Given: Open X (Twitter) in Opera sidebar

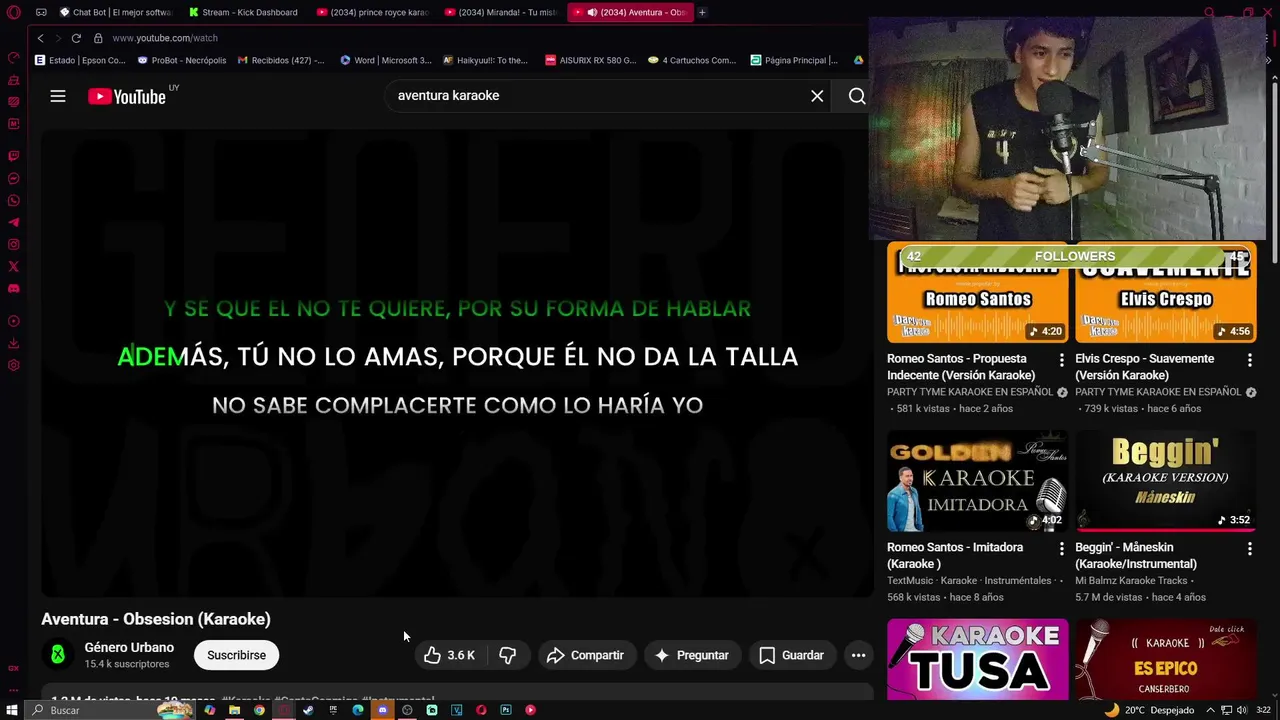Looking at the screenshot, I should tap(13, 267).
